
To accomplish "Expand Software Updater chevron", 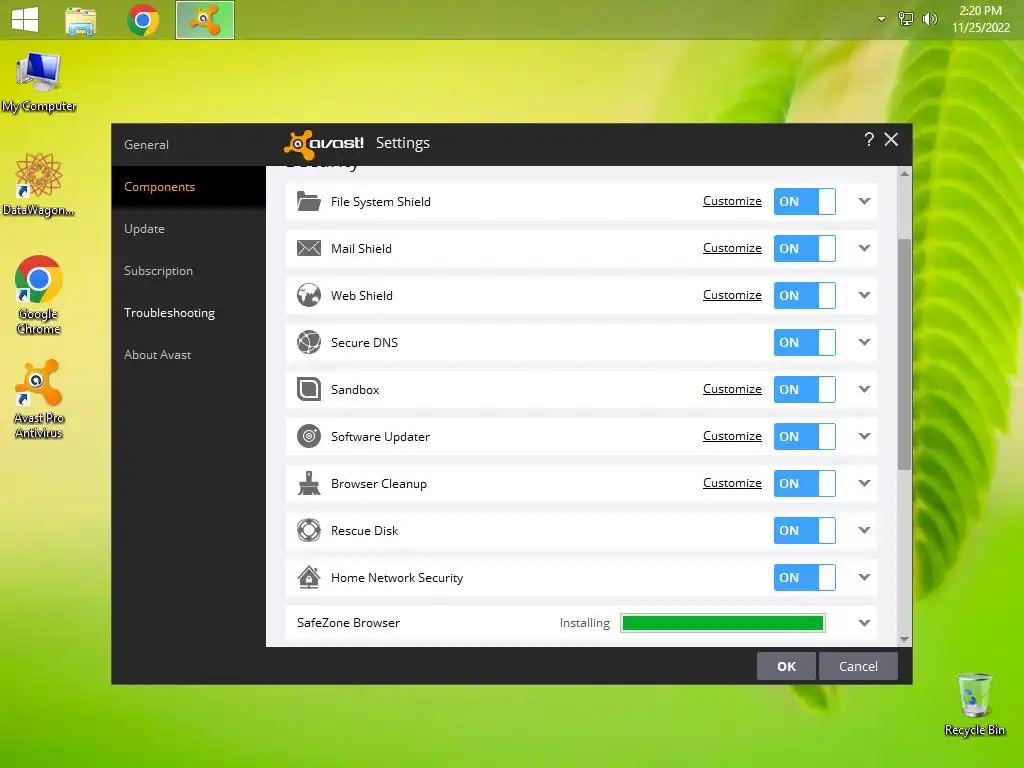I will (864, 436).
